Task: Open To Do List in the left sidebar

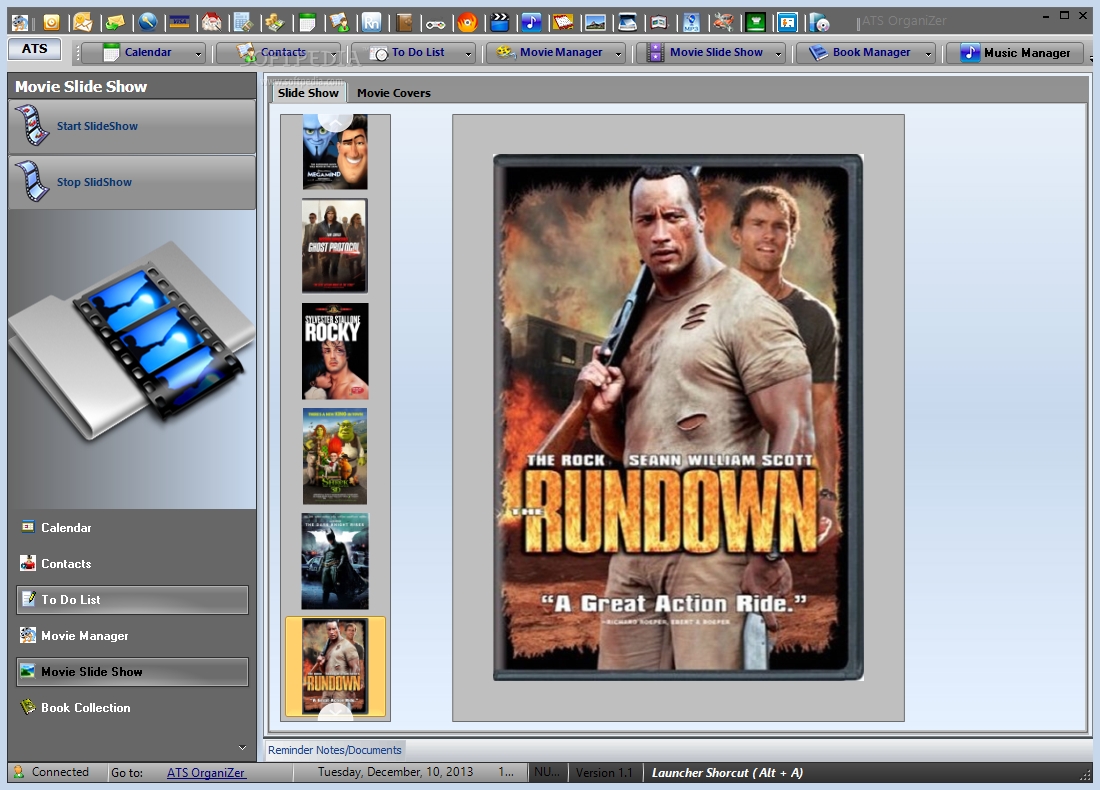Action: 132,600
